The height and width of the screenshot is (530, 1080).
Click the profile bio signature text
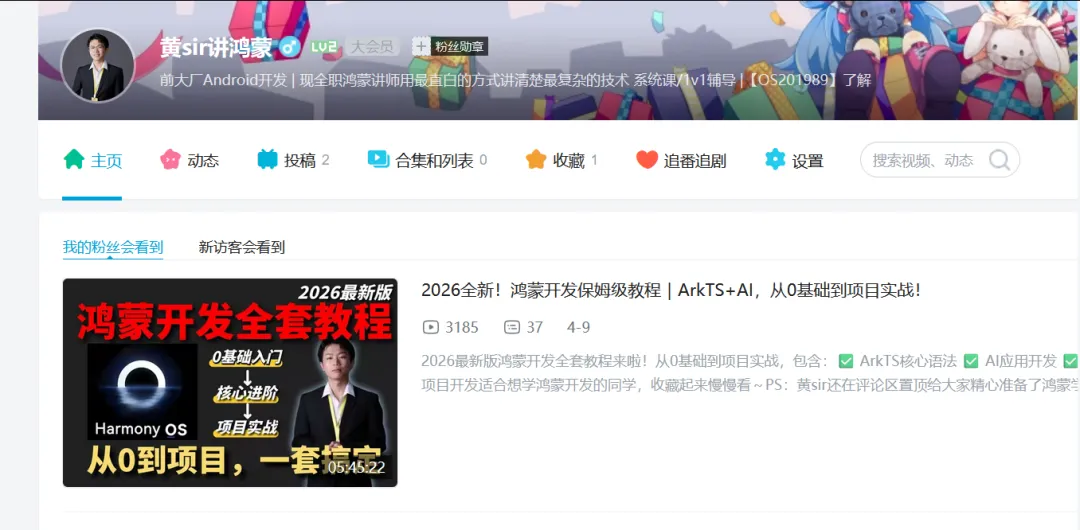(515, 80)
